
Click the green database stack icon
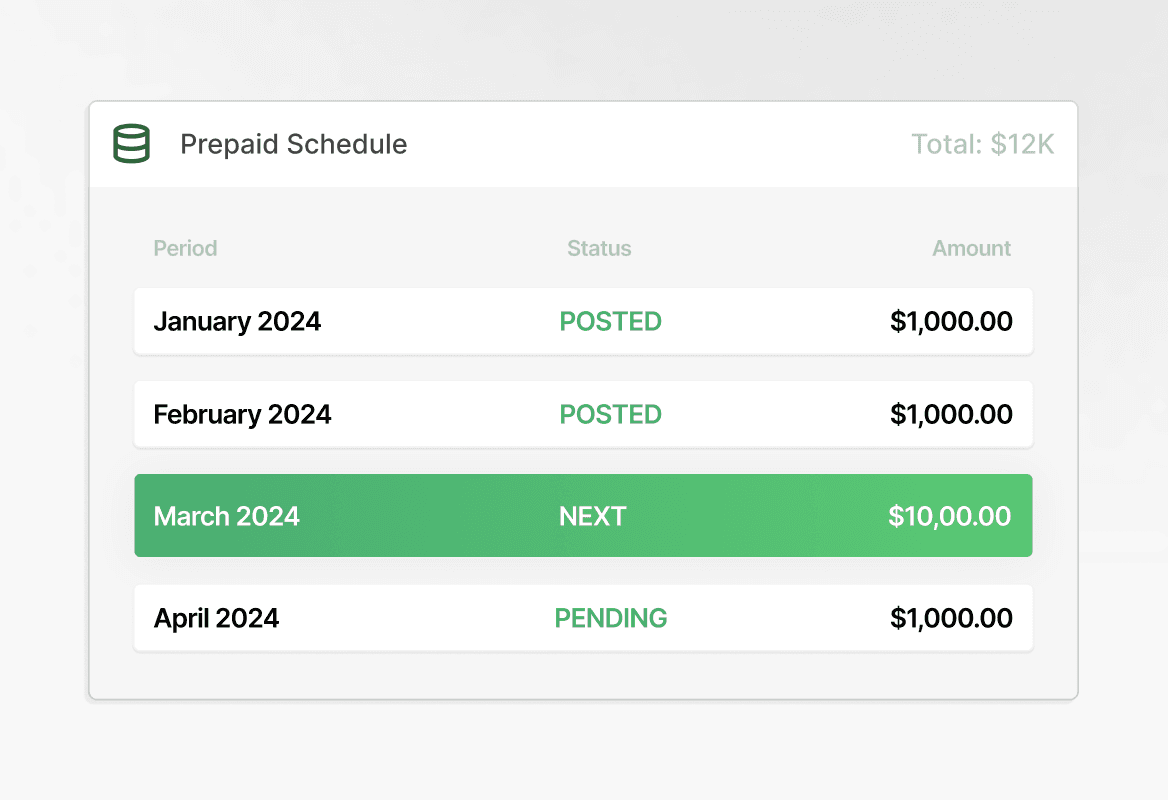pyautogui.click(x=131, y=144)
